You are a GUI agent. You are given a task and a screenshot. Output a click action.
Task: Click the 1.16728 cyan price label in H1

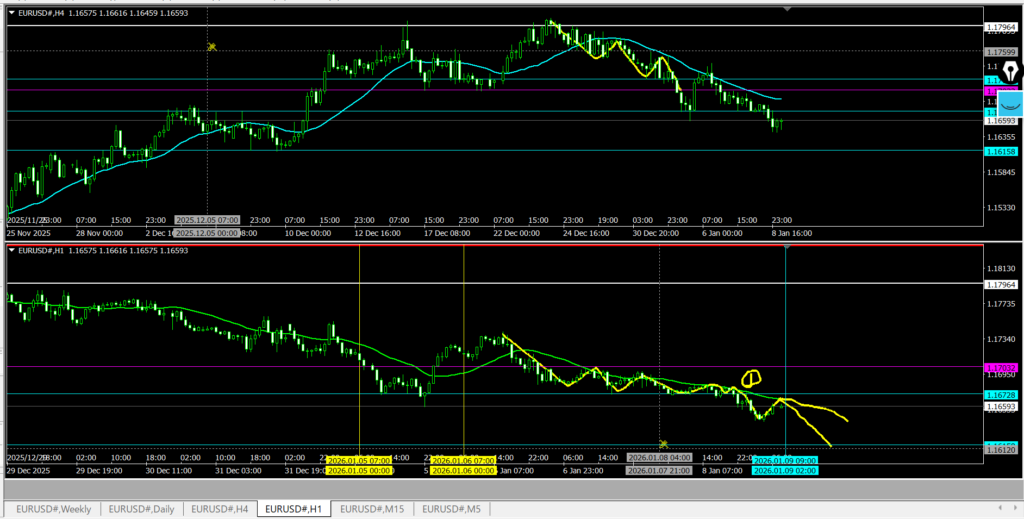click(1001, 396)
